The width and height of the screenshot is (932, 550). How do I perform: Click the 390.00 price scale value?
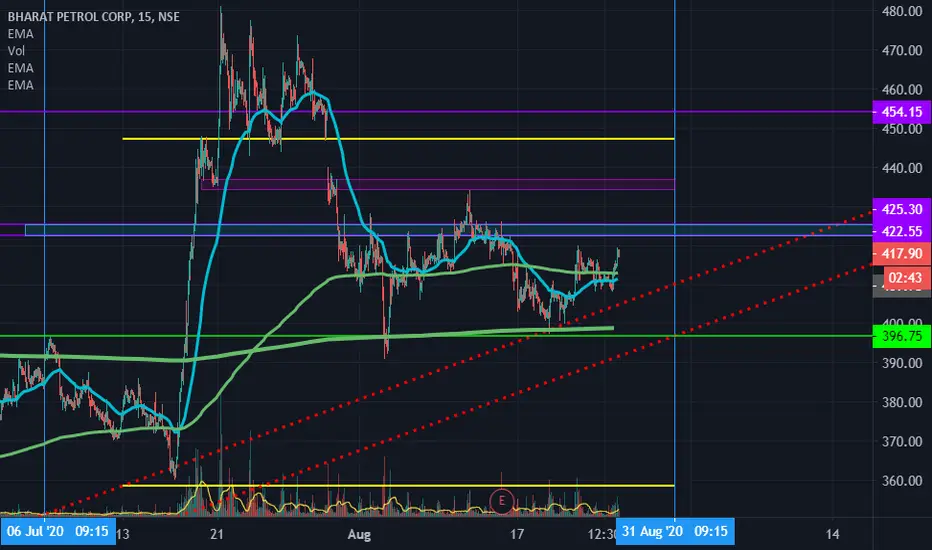click(902, 363)
